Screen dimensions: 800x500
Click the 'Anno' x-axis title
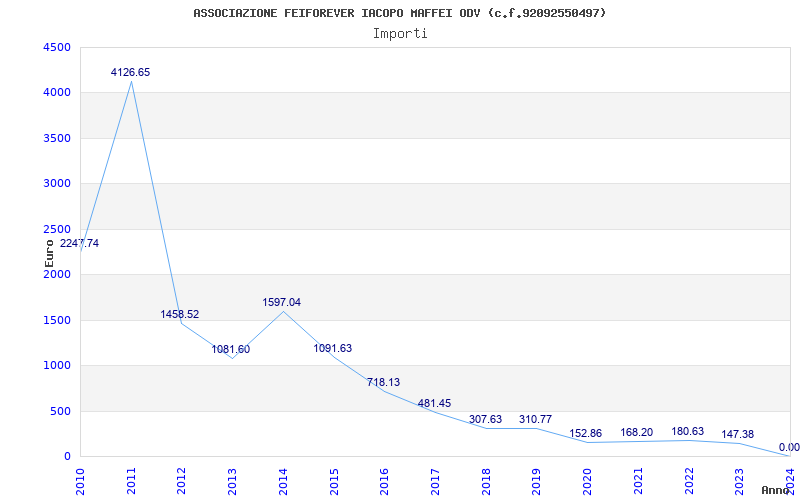click(x=774, y=491)
